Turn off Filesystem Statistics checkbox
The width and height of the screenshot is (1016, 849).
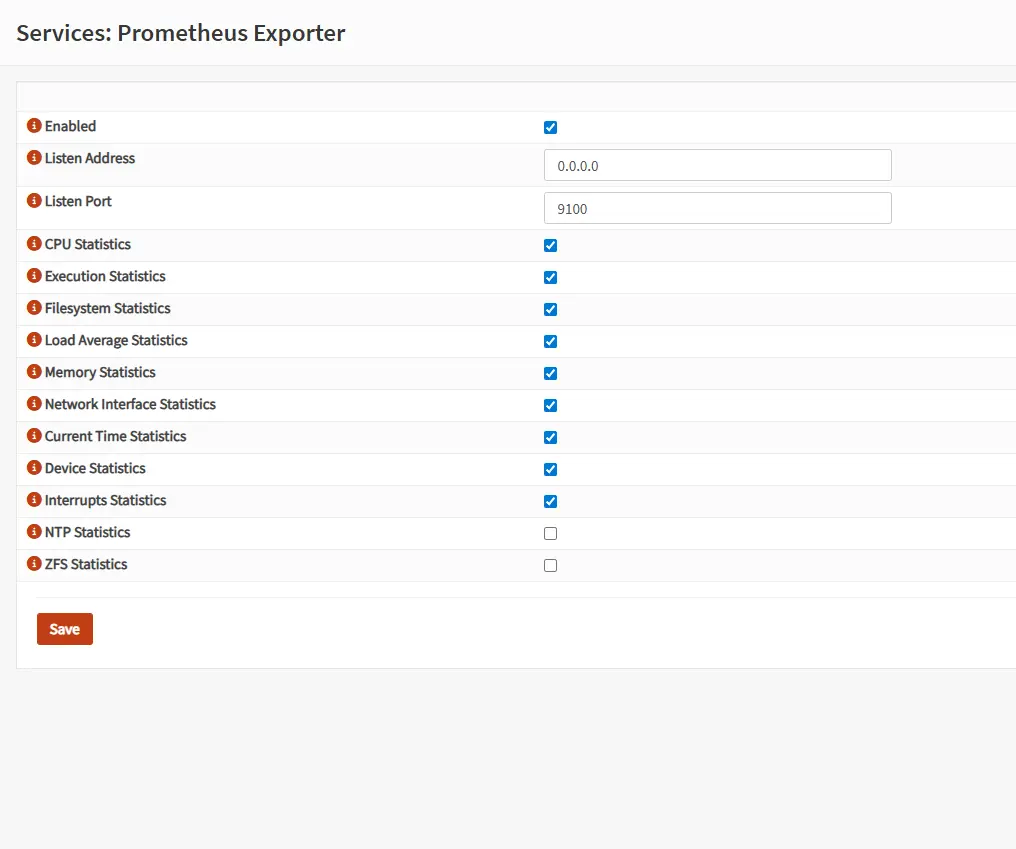[550, 309]
